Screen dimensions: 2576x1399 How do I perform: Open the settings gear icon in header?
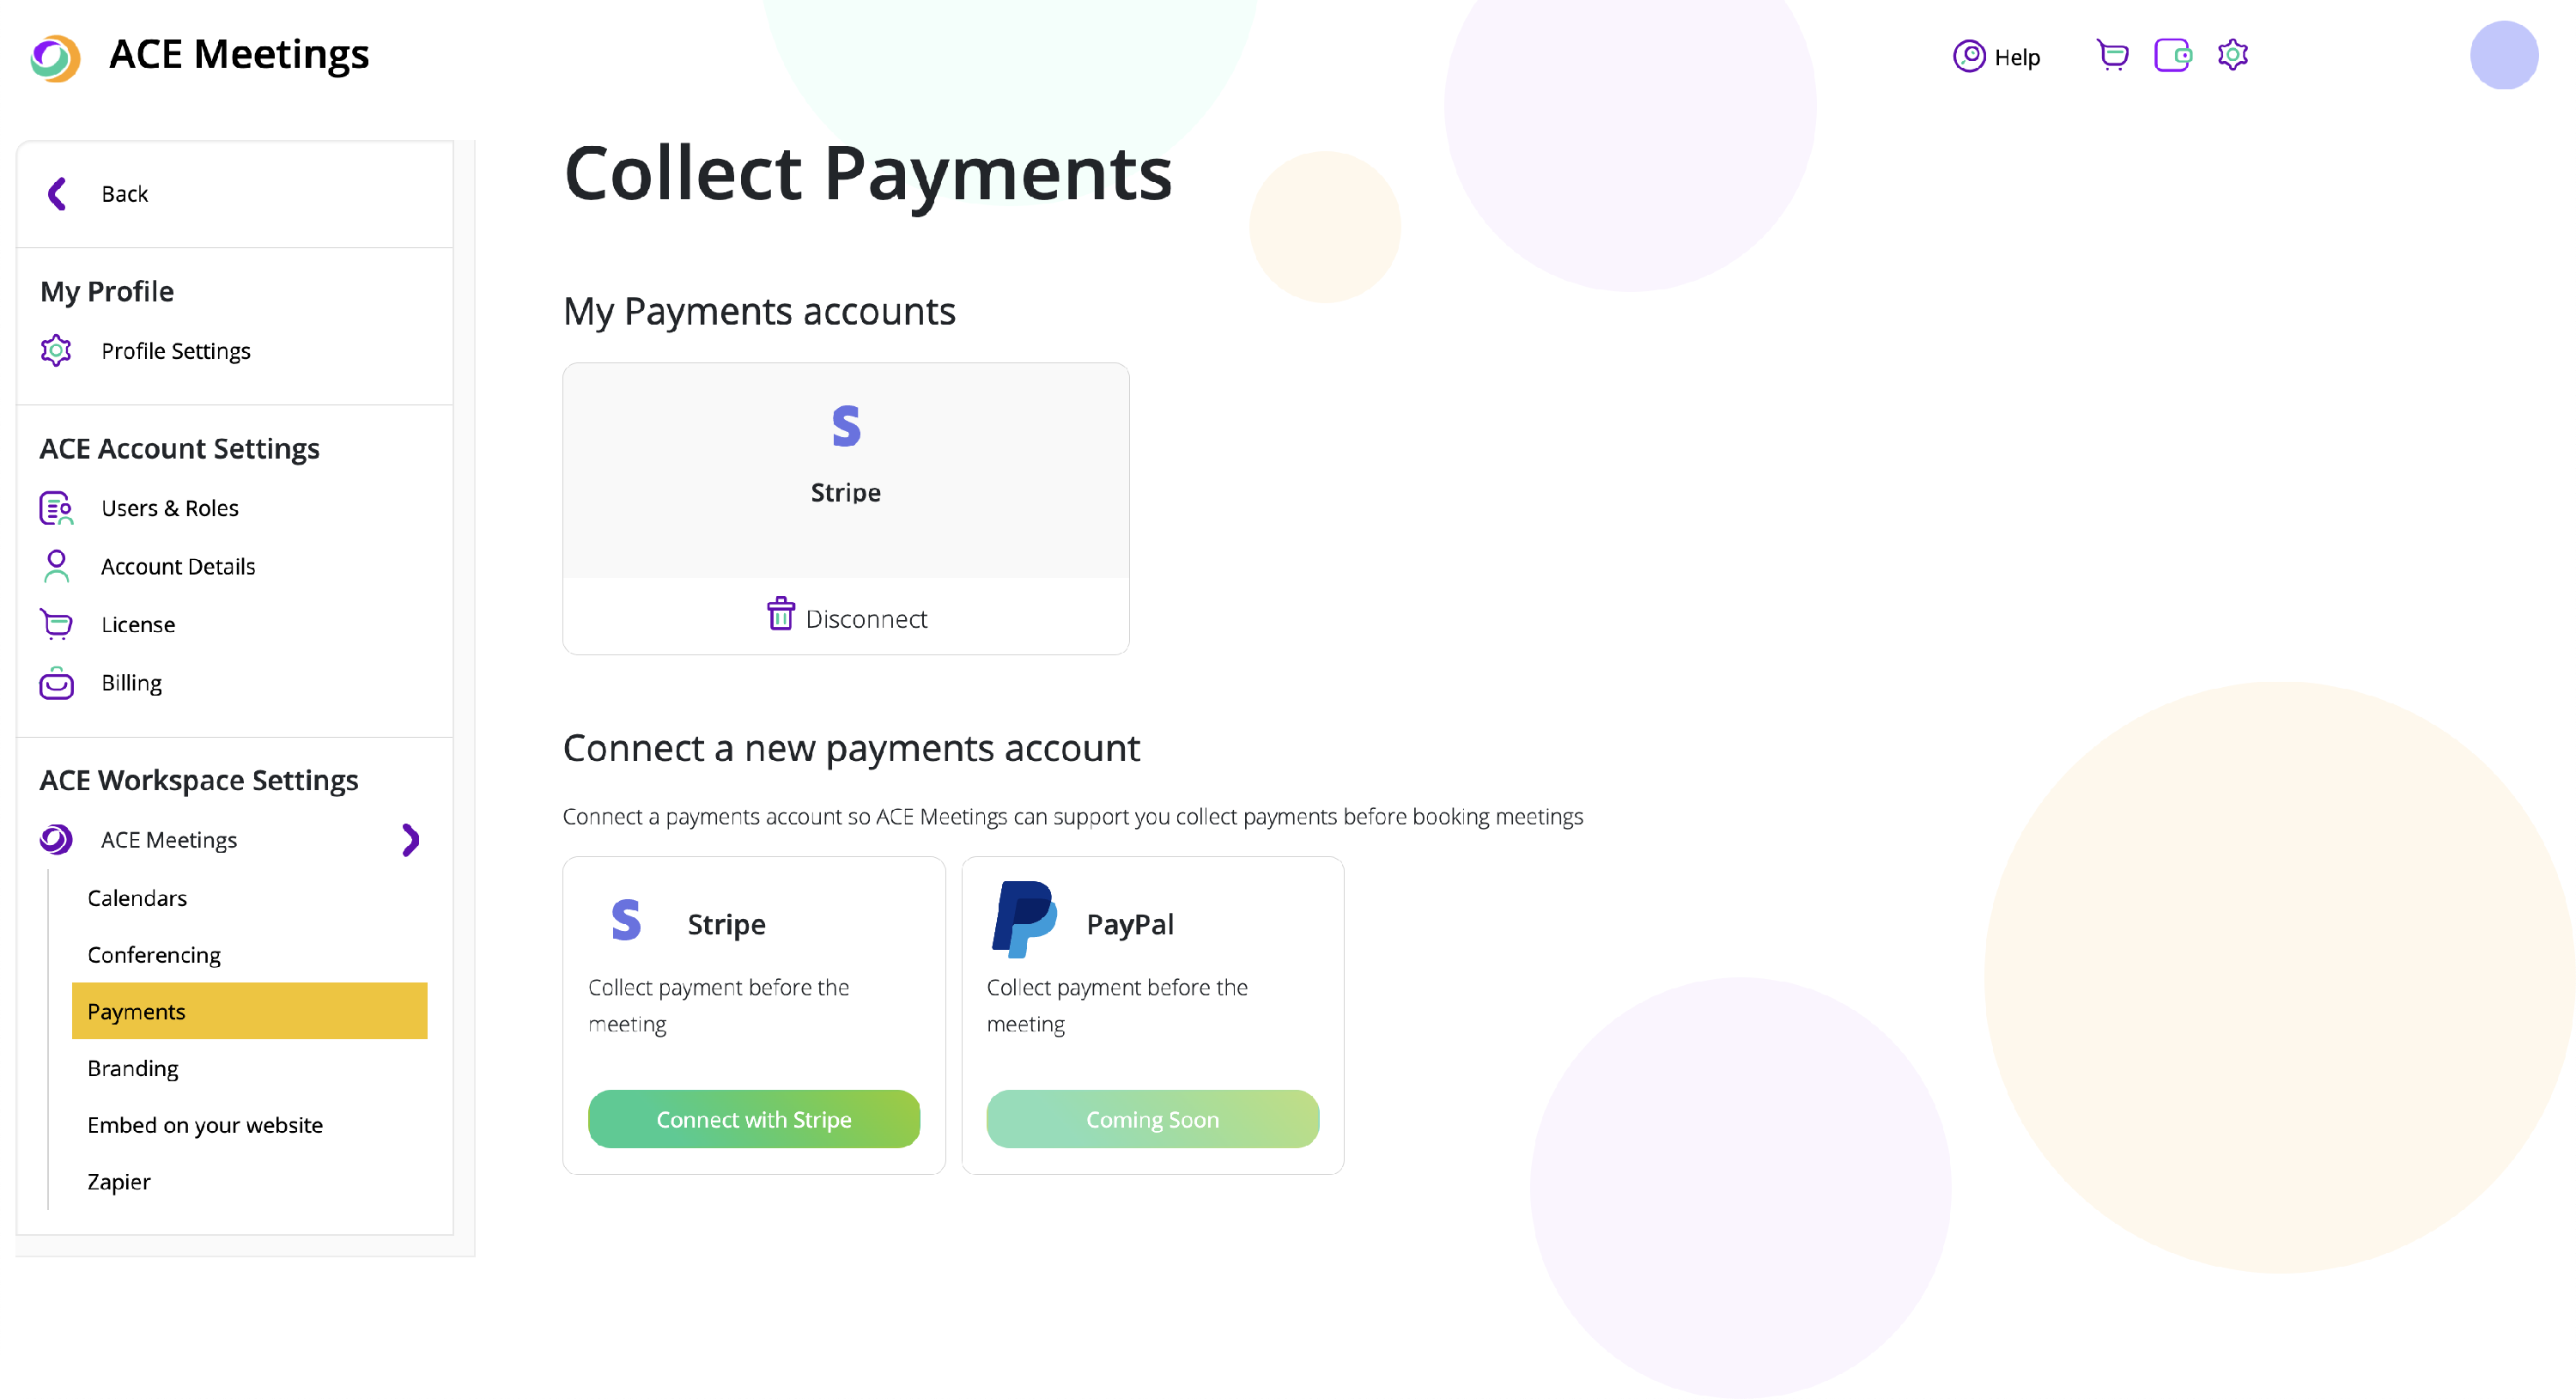point(2232,55)
